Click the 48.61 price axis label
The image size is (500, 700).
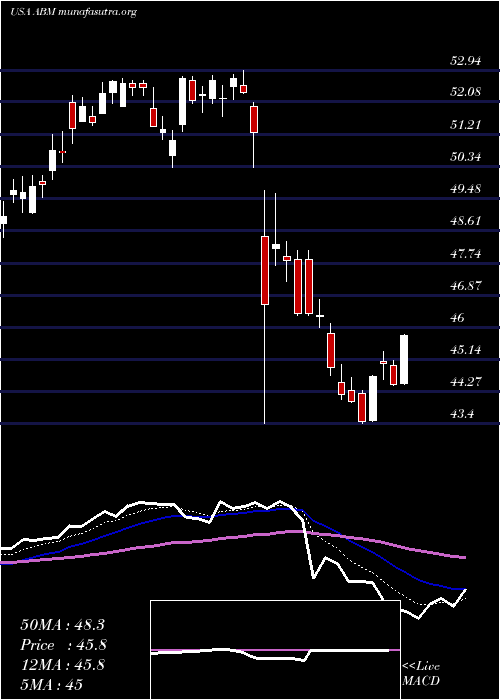[x=466, y=221]
